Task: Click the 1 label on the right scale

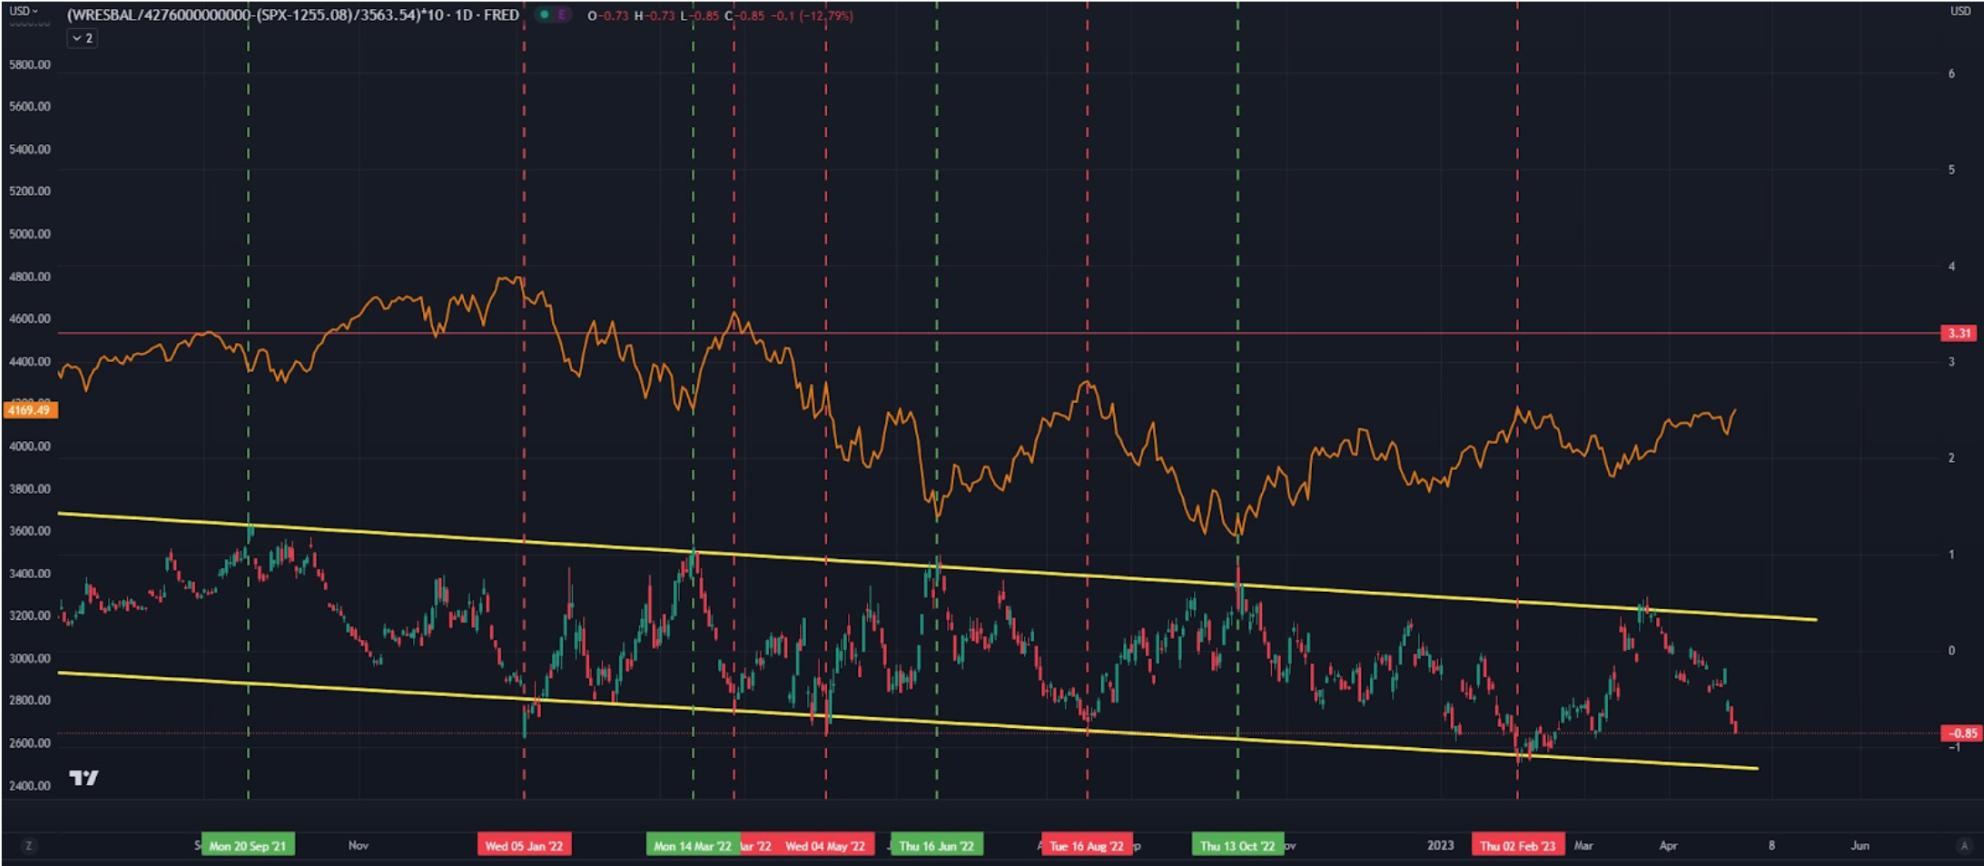Action: pos(1951,554)
